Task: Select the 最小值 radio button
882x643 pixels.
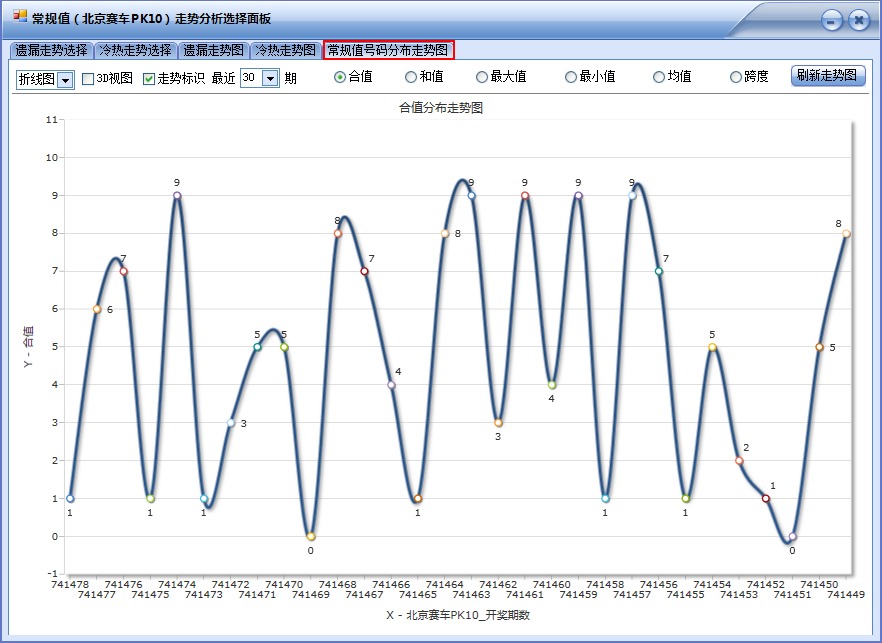Action: coord(572,77)
